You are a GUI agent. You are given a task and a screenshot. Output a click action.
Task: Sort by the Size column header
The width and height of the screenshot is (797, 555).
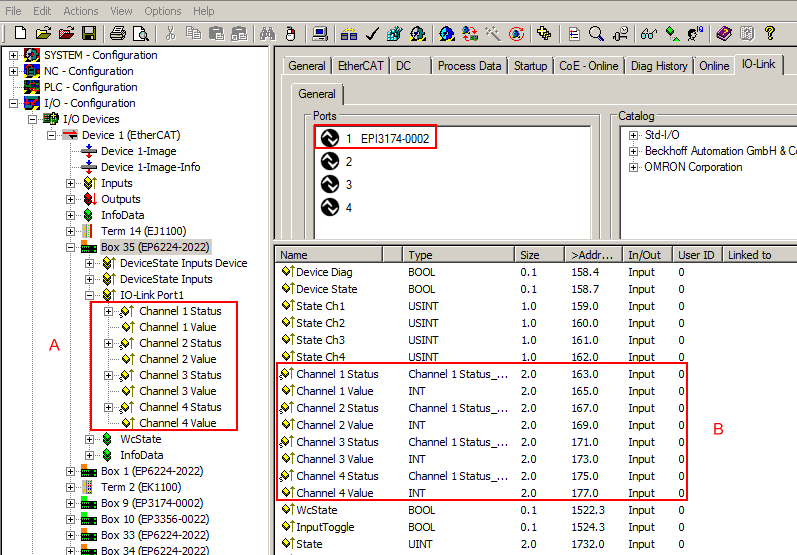point(539,255)
